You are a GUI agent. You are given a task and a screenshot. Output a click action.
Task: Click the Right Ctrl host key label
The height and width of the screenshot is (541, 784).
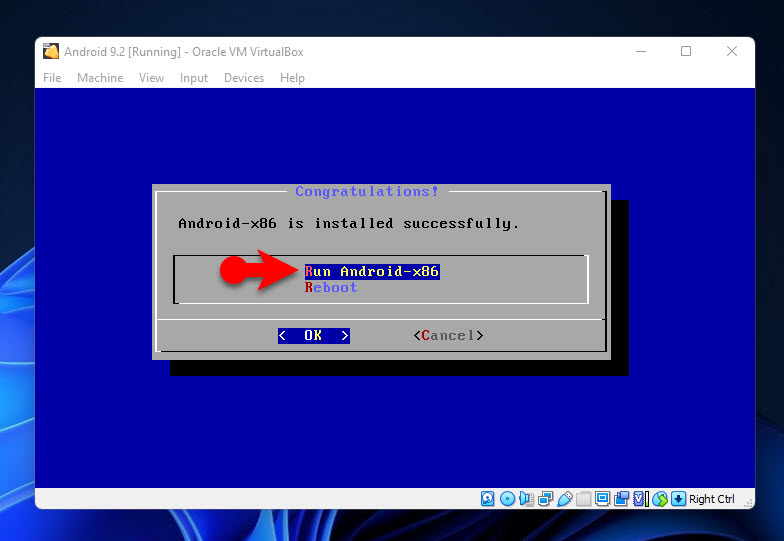tap(712, 499)
